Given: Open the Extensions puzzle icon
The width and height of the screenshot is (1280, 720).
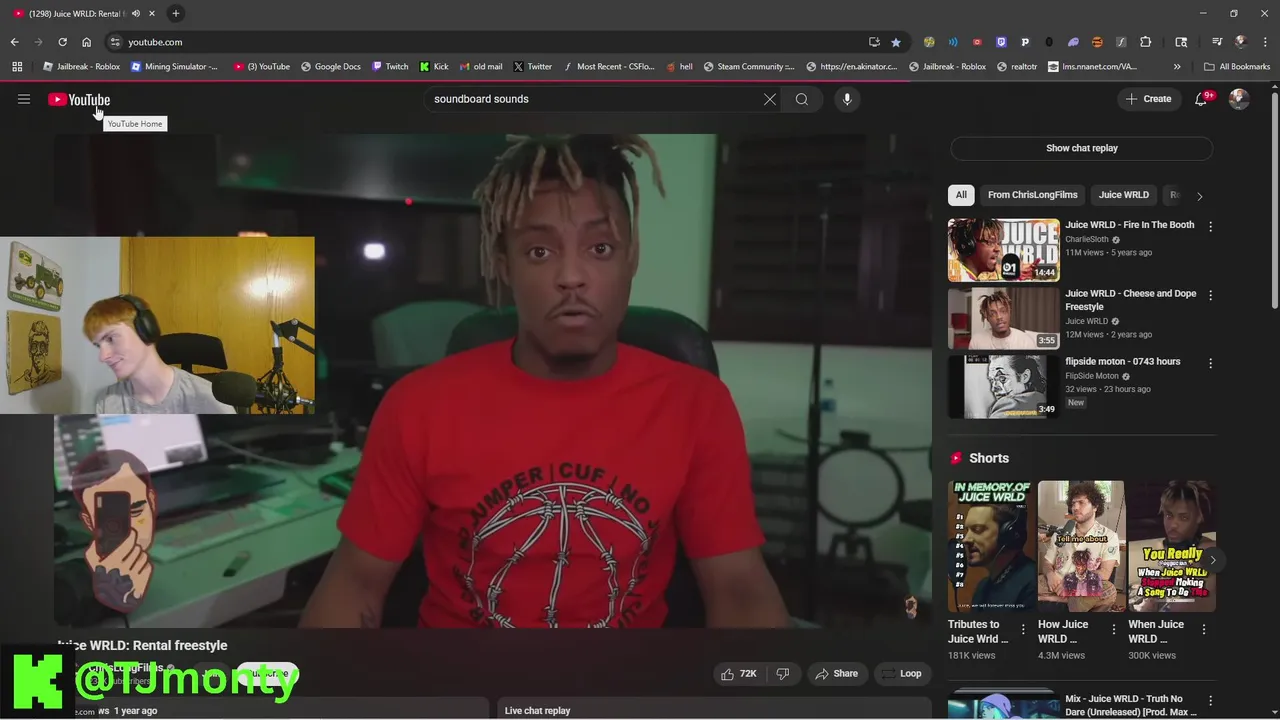Looking at the screenshot, I should coord(1146,42).
